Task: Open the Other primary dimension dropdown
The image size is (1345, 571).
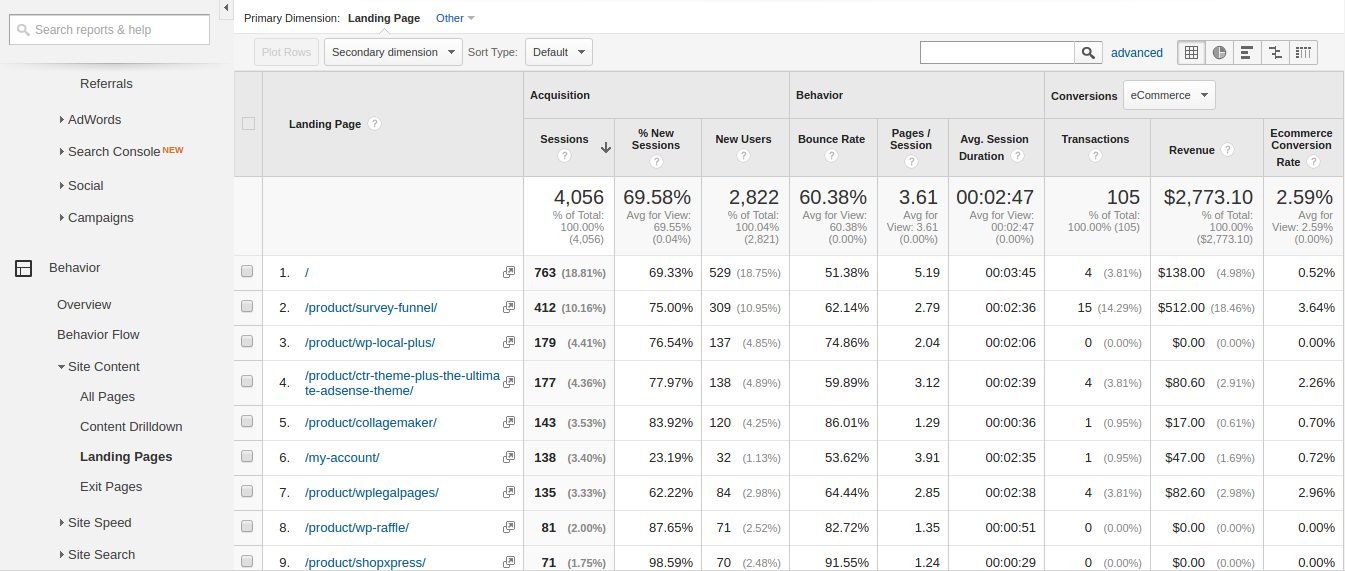Action: (x=455, y=18)
